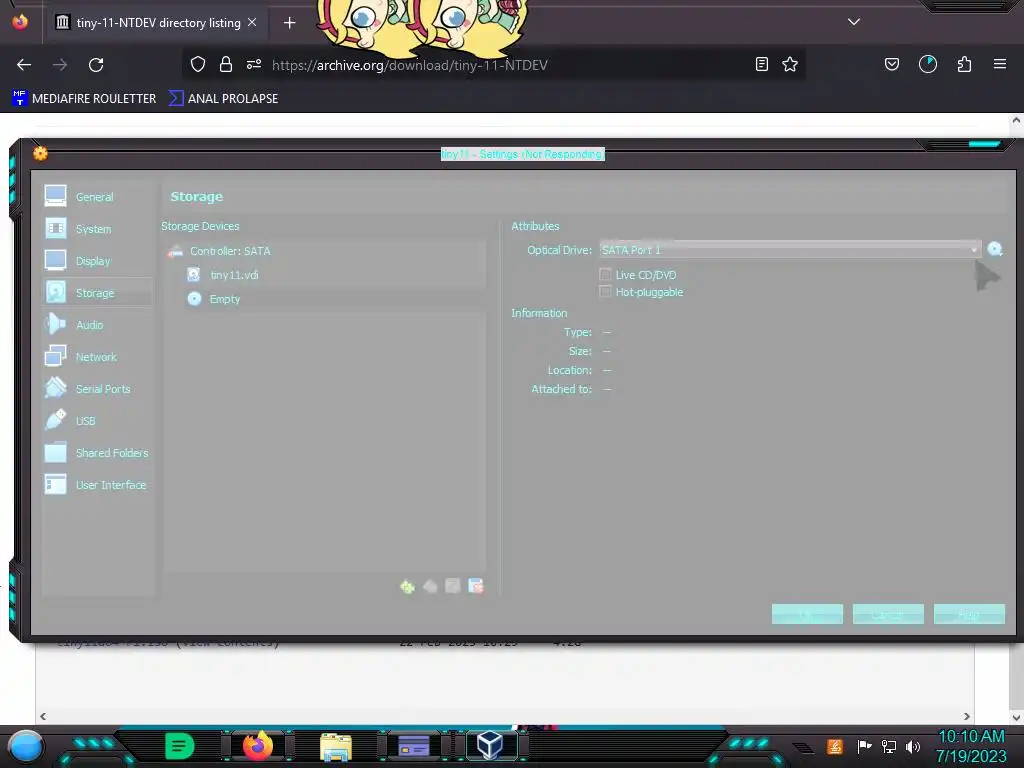Open the Optical Drive SATA Port dropdown

[x=790, y=249]
